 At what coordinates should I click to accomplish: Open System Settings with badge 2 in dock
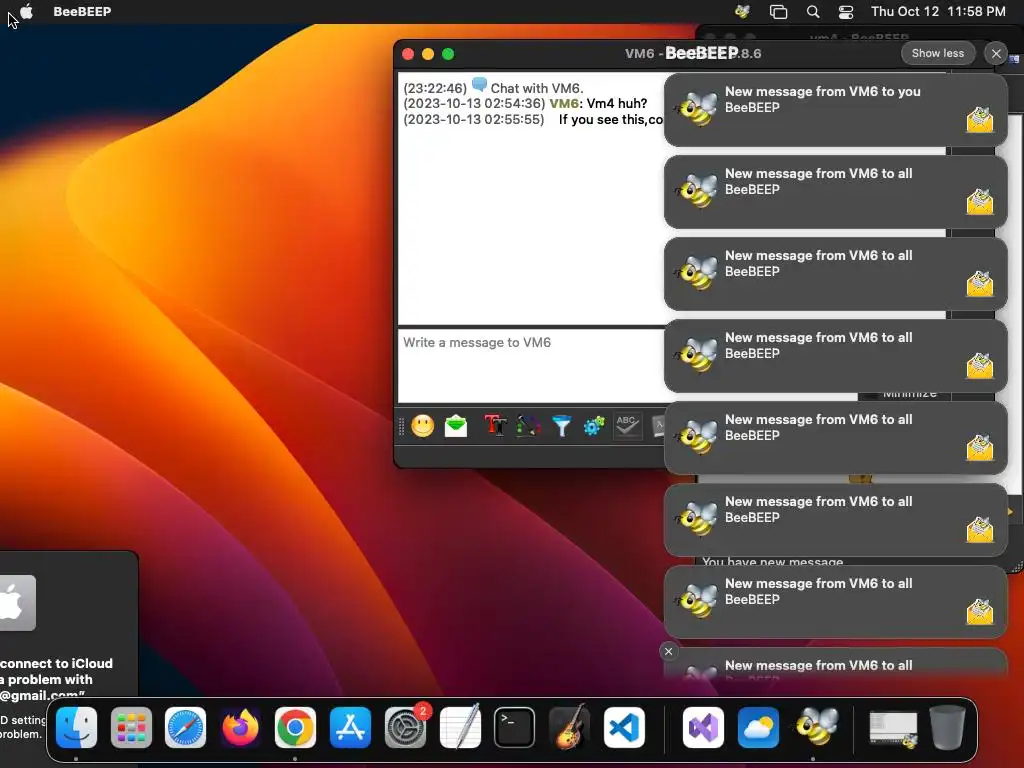point(406,728)
